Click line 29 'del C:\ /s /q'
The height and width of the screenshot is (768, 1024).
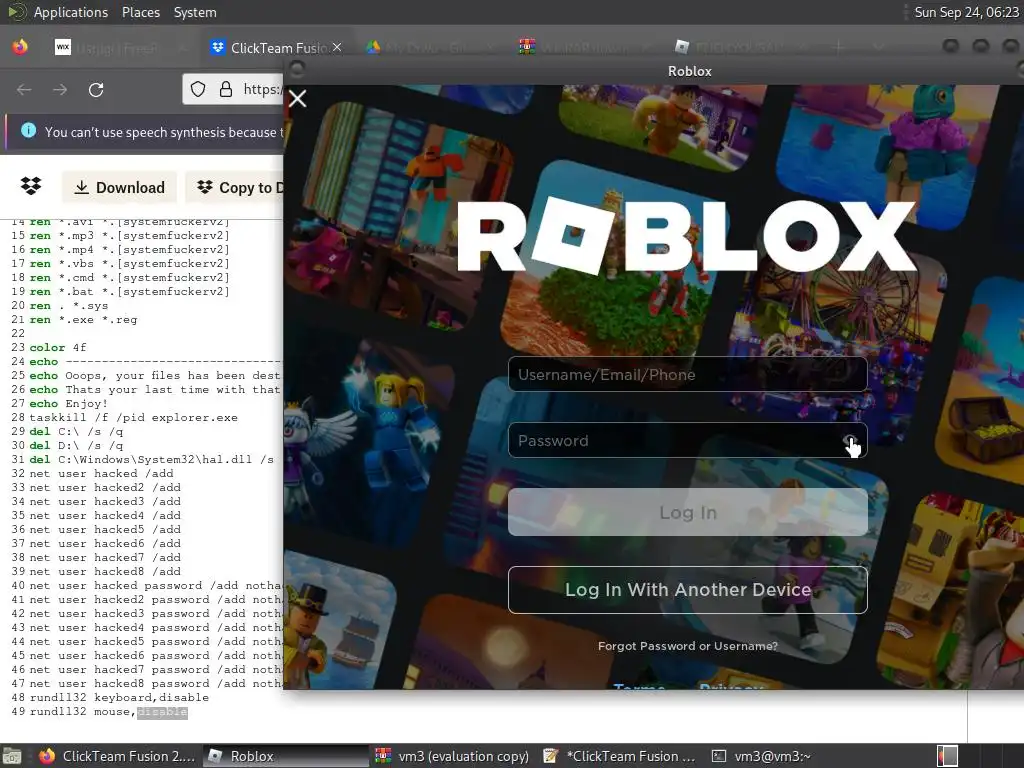[x=76, y=432]
